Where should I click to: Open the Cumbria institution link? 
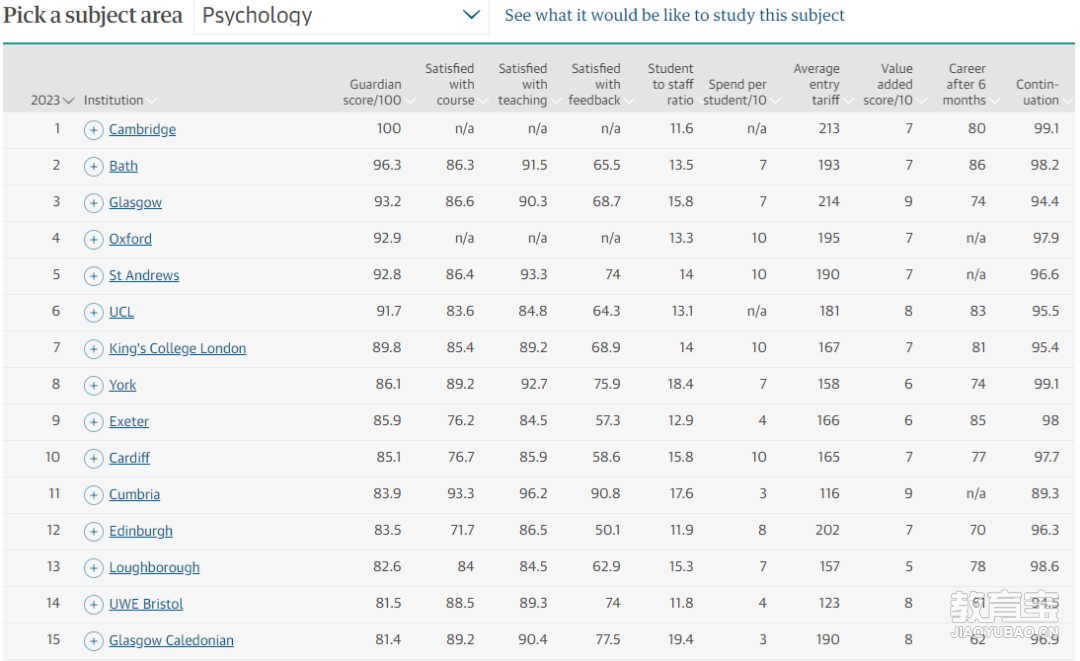pos(134,494)
